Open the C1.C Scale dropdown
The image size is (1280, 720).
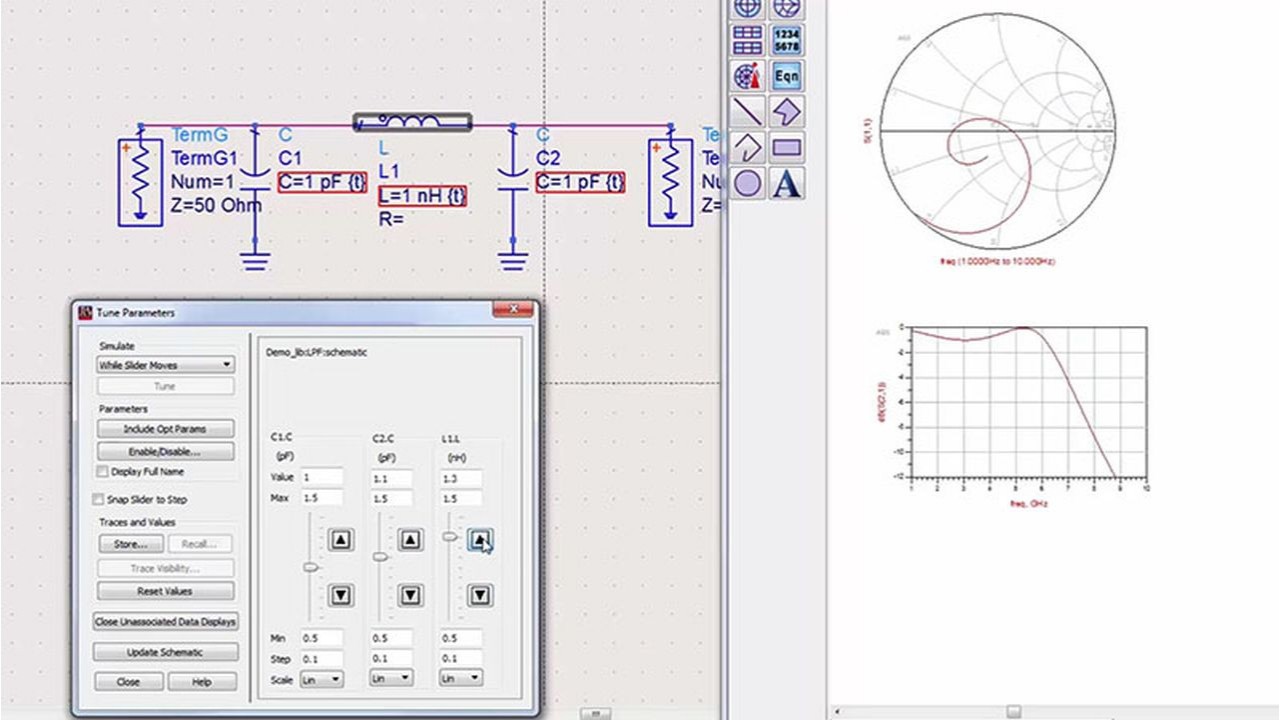click(321, 679)
